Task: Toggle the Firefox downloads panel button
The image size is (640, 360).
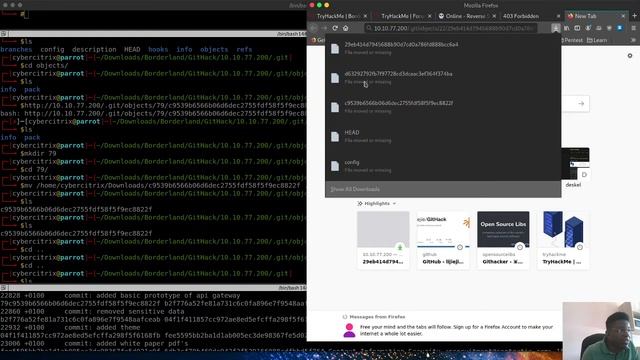Action: tap(556, 28)
